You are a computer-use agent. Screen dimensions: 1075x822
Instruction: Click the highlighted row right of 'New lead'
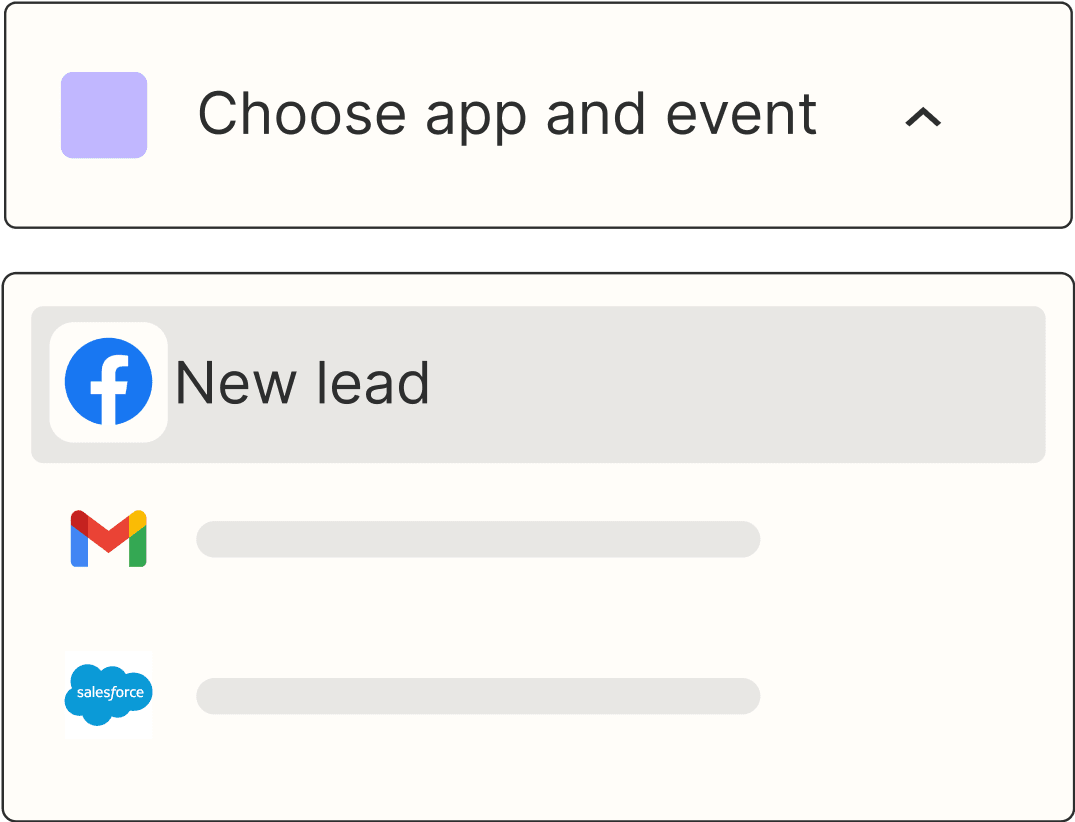pyautogui.click(x=737, y=384)
